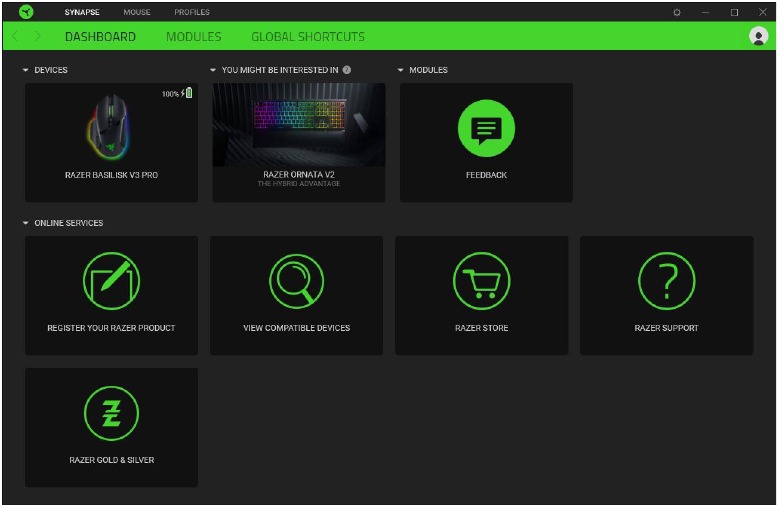Open the Feedback module icon
The width and height of the screenshot is (777, 505).
[x=486, y=128]
